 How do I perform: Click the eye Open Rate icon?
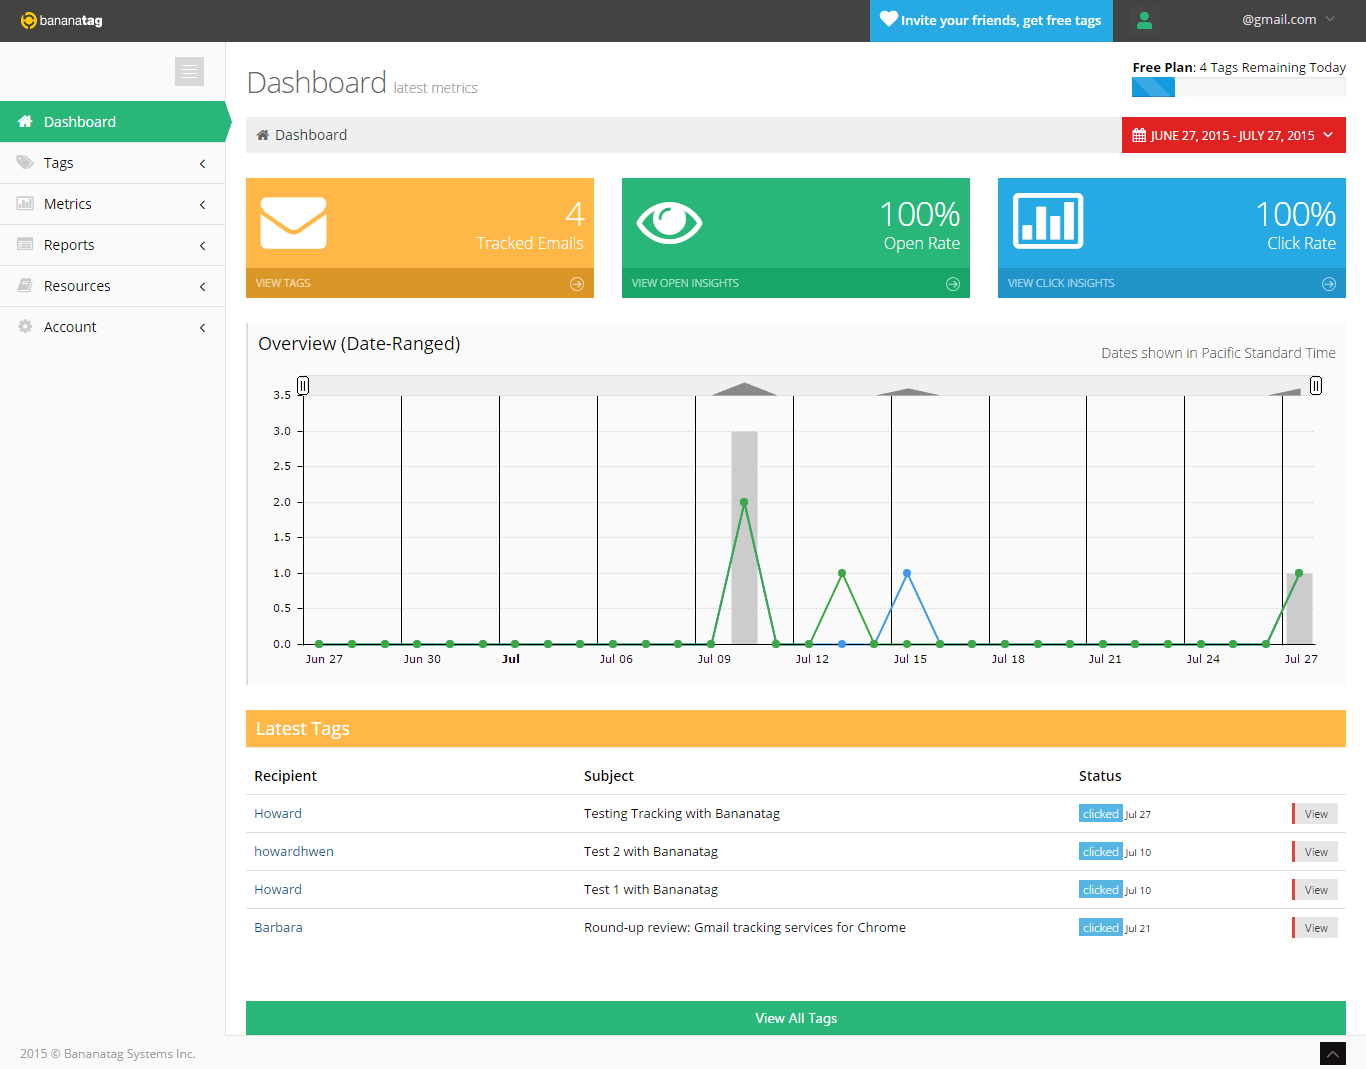669,222
